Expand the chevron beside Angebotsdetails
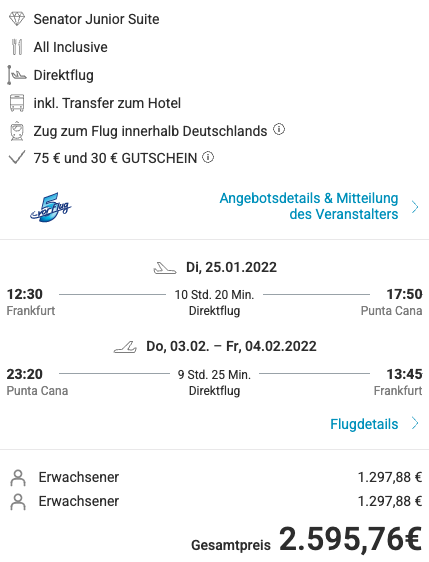Viewport: 429px width, 562px height. [415, 207]
